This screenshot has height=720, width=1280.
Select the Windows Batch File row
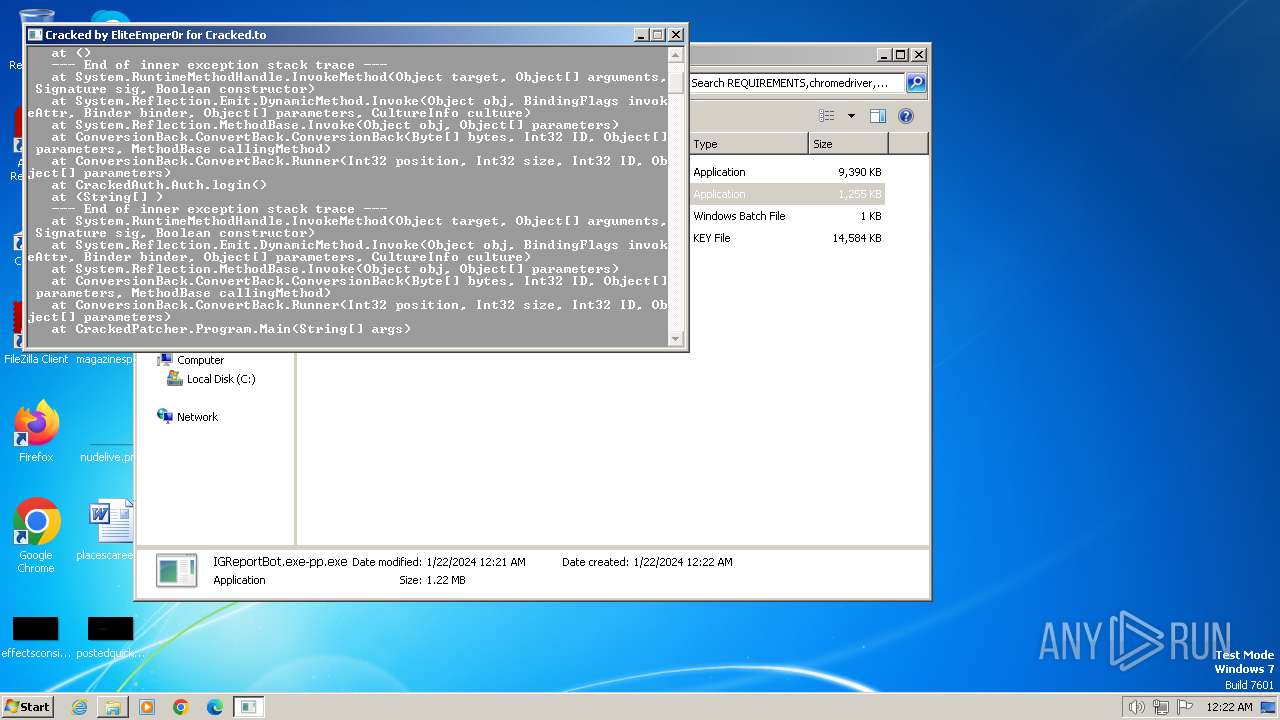pos(787,216)
